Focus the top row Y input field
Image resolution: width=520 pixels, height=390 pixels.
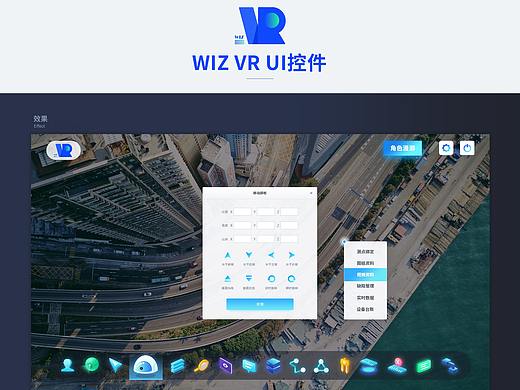pos(266,212)
